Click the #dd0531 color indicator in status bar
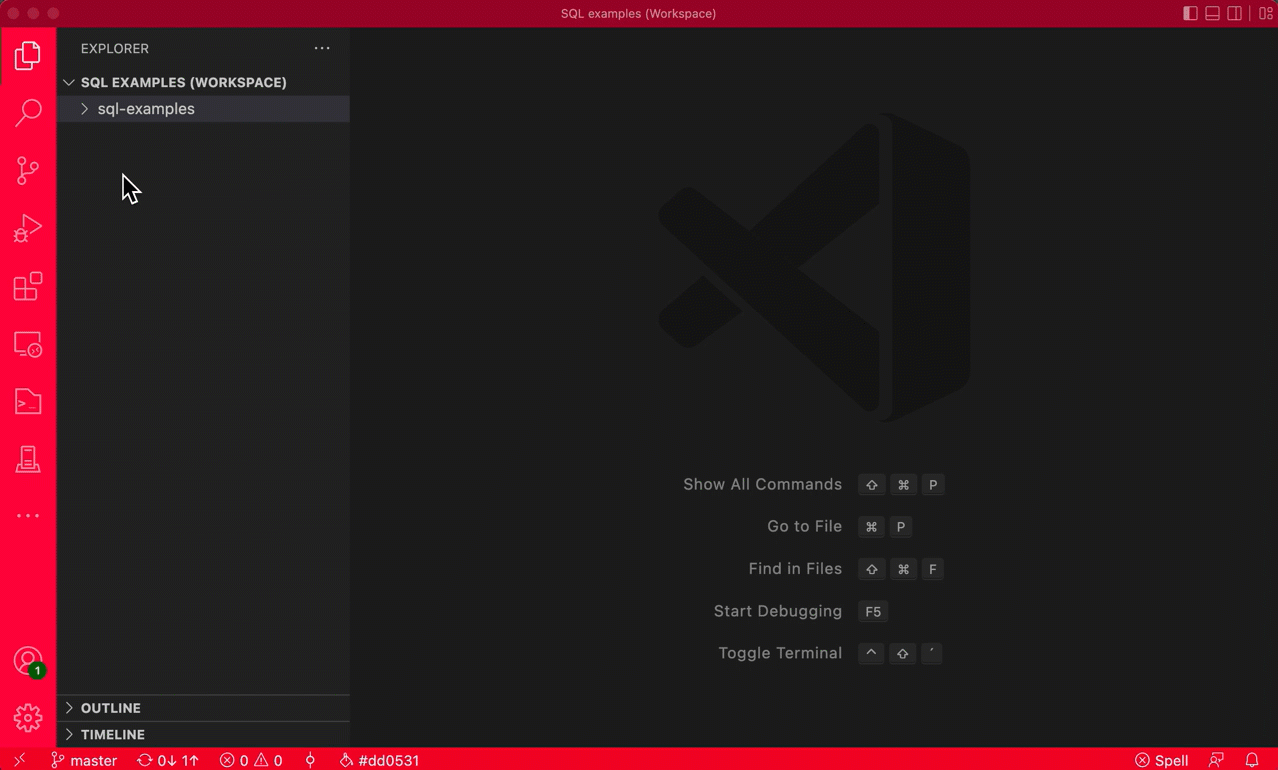 pyautogui.click(x=379, y=760)
